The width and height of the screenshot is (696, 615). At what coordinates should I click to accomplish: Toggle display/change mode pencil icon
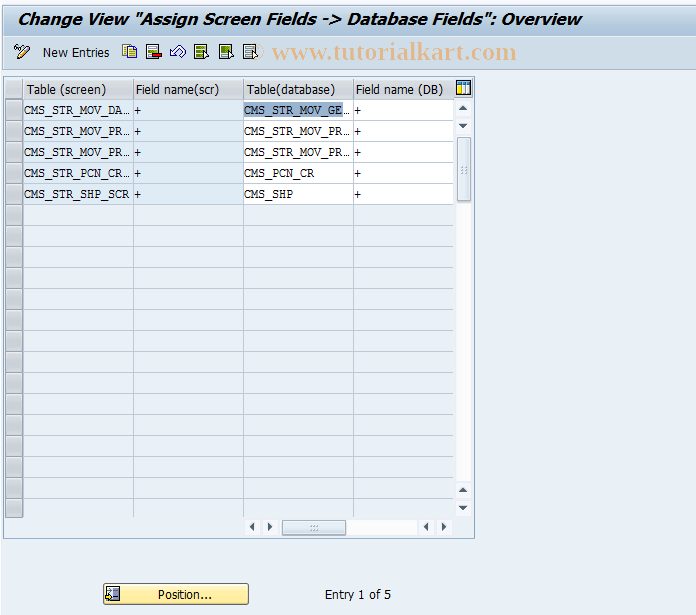pyautogui.click(x=22, y=52)
